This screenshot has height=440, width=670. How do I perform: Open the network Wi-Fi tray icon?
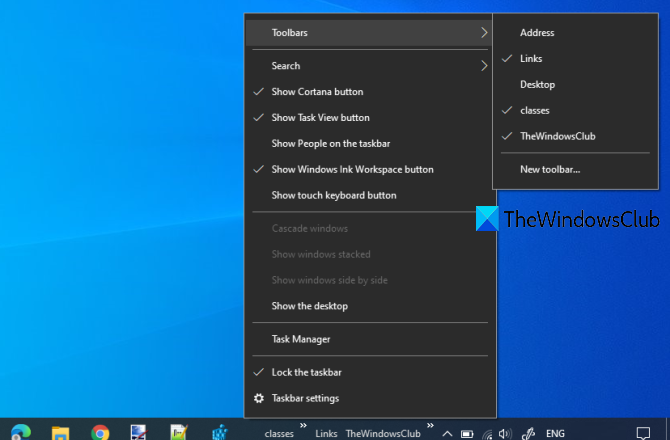click(487, 434)
